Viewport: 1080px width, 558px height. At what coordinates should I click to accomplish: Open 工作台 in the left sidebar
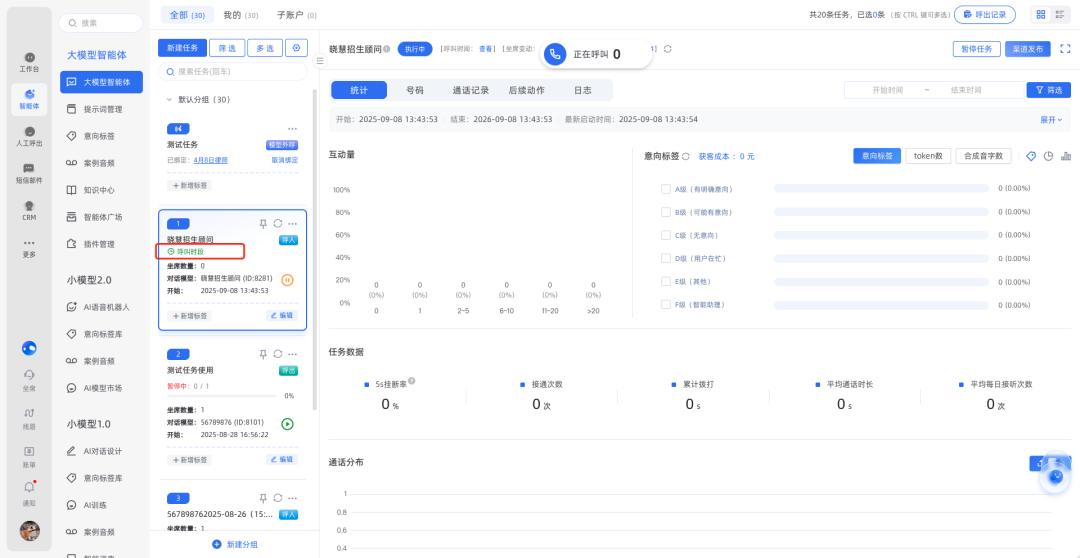29,62
